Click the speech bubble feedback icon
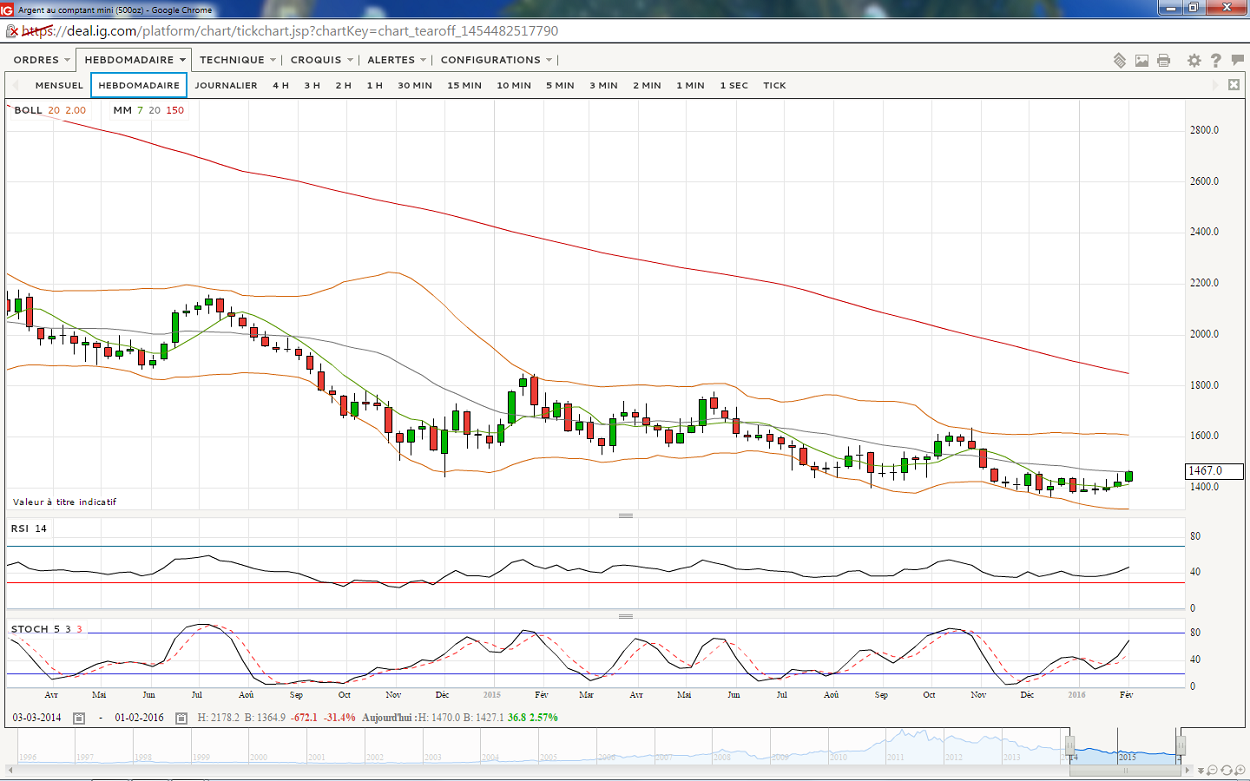 [x=1235, y=61]
